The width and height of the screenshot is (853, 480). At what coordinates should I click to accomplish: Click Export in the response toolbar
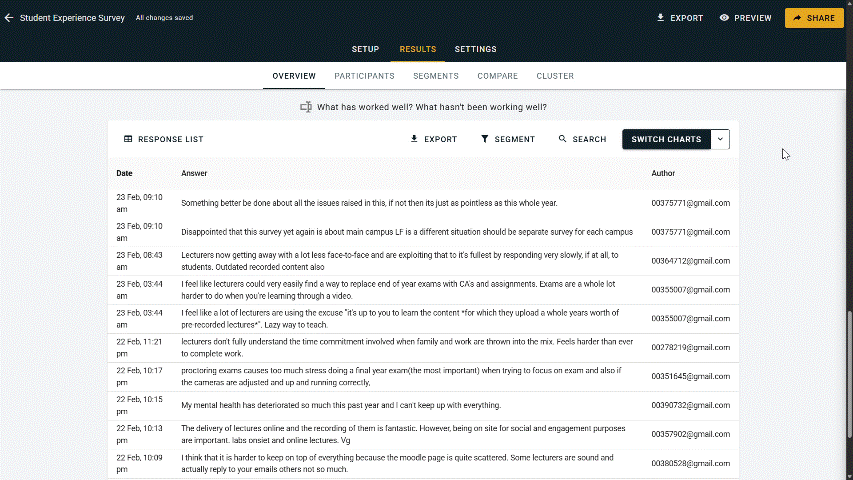433,139
